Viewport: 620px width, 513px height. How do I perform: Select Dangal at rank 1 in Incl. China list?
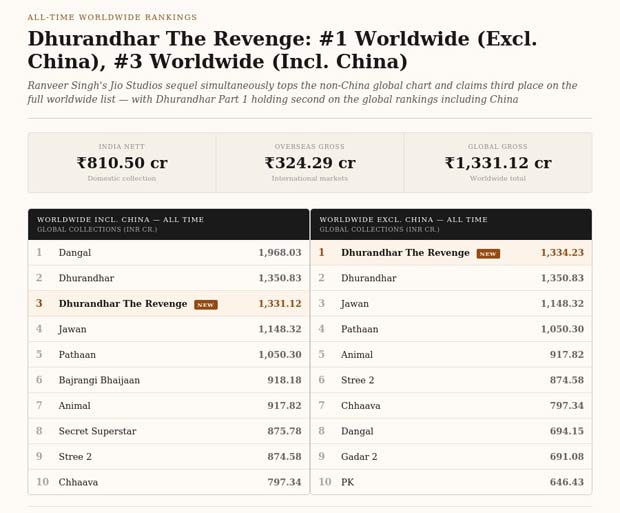169,253
